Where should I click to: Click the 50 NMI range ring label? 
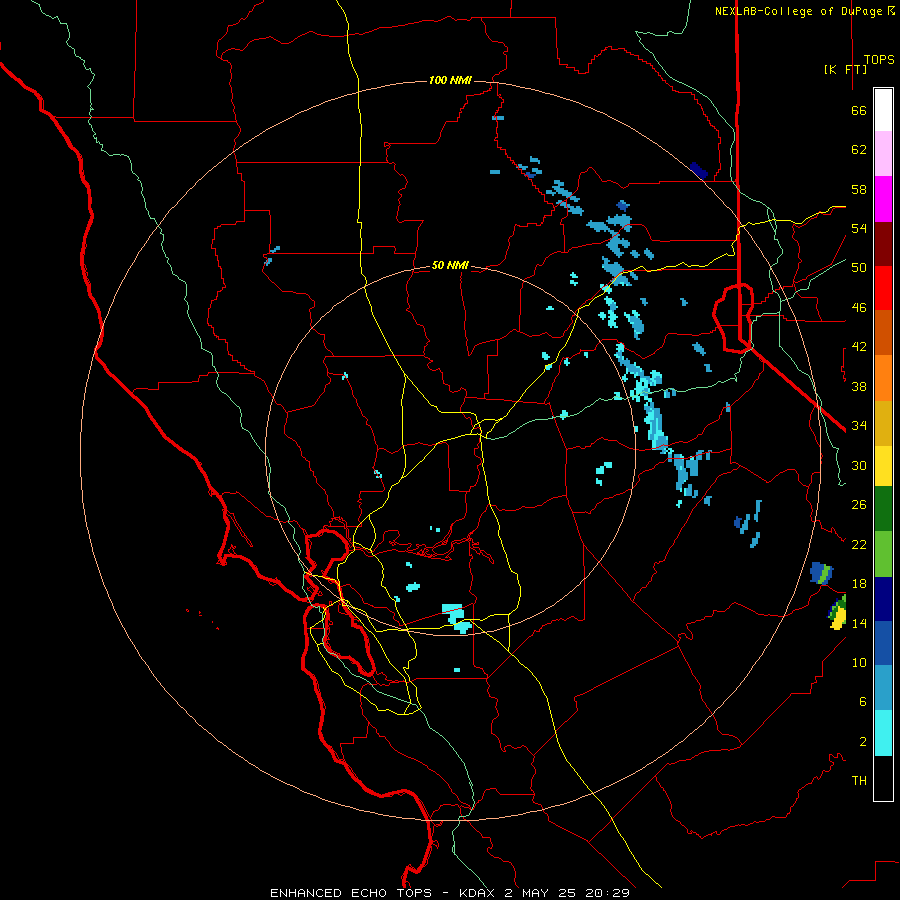coord(450,265)
